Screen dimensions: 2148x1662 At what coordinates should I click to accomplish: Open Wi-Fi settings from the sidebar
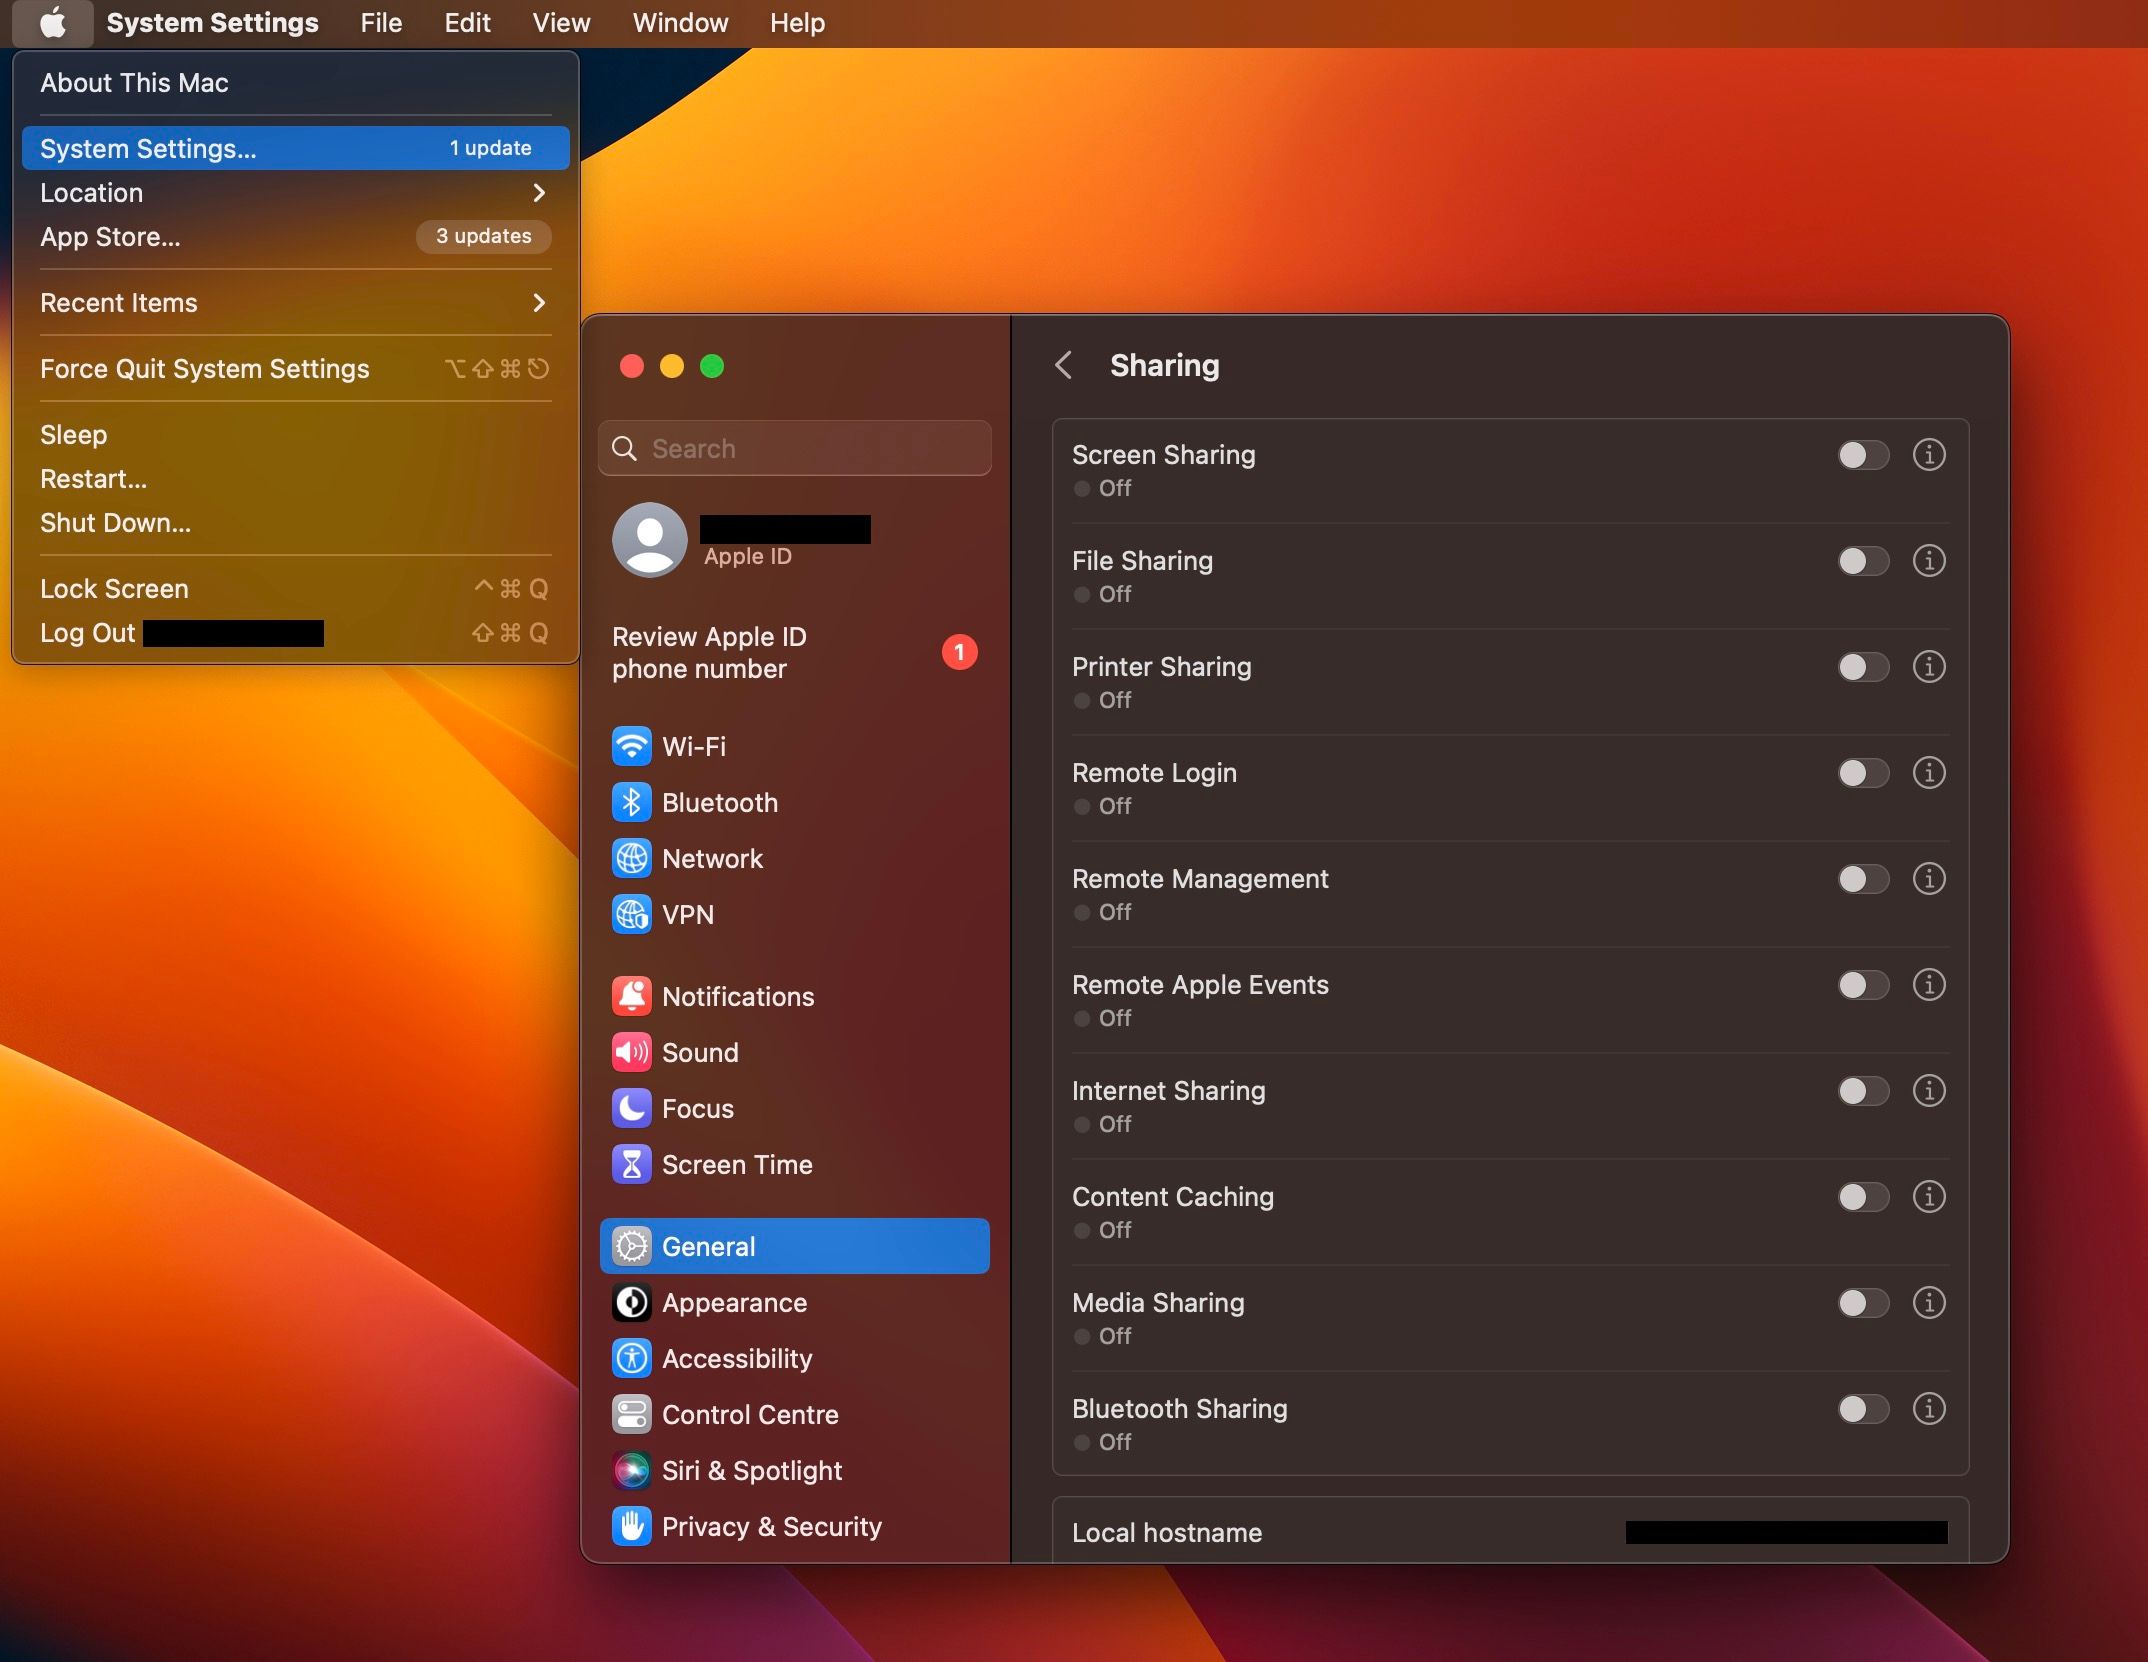click(x=693, y=746)
